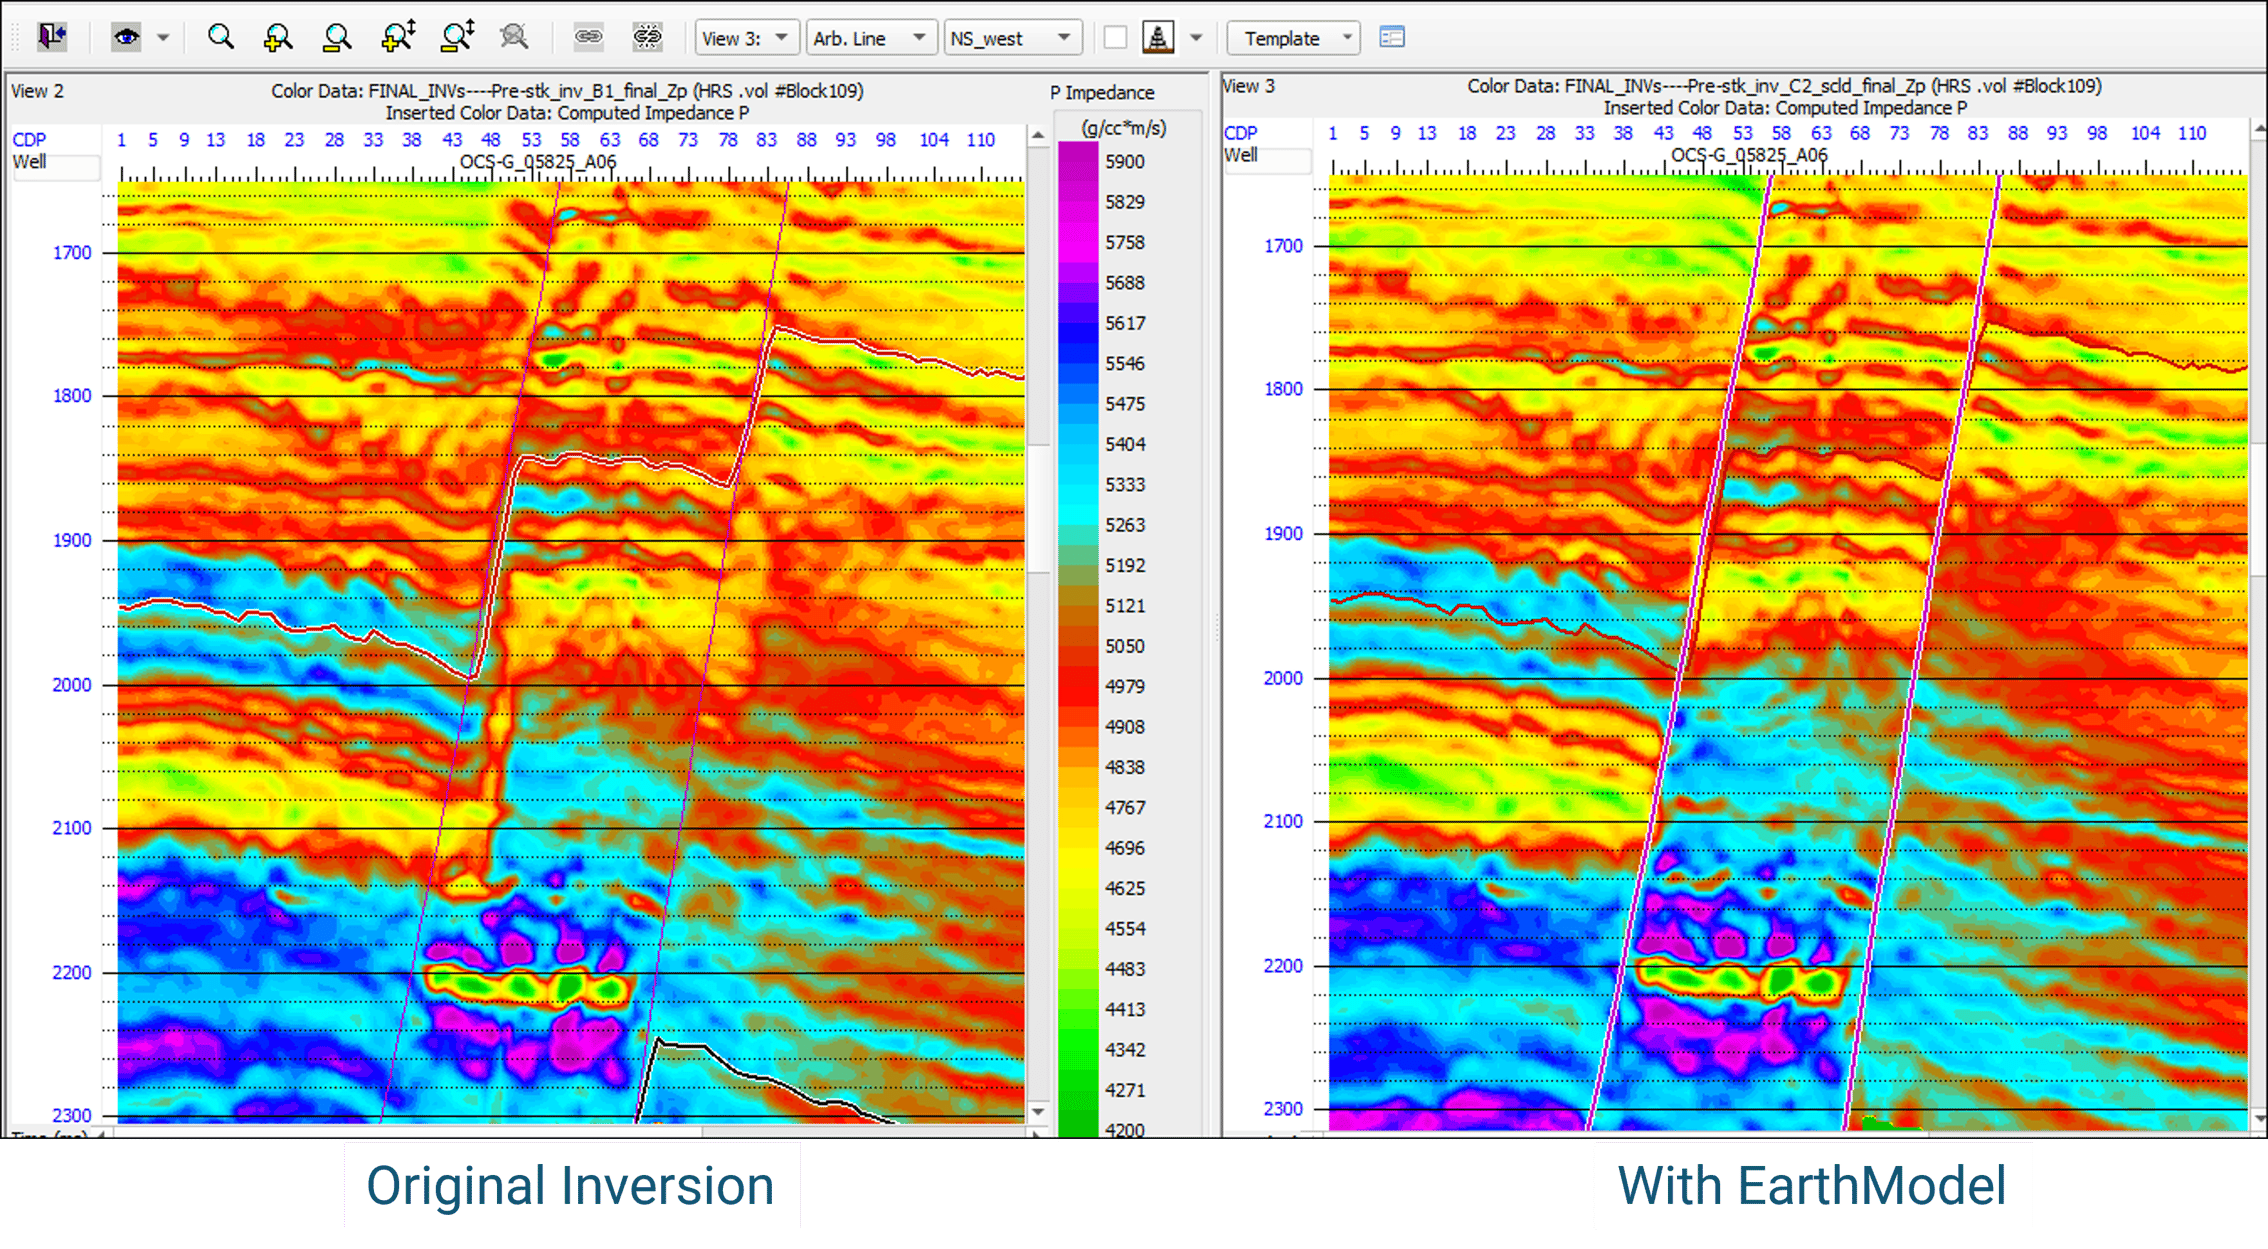
Task: Open the Arb. Line dropdown
Action: pyautogui.click(x=870, y=38)
